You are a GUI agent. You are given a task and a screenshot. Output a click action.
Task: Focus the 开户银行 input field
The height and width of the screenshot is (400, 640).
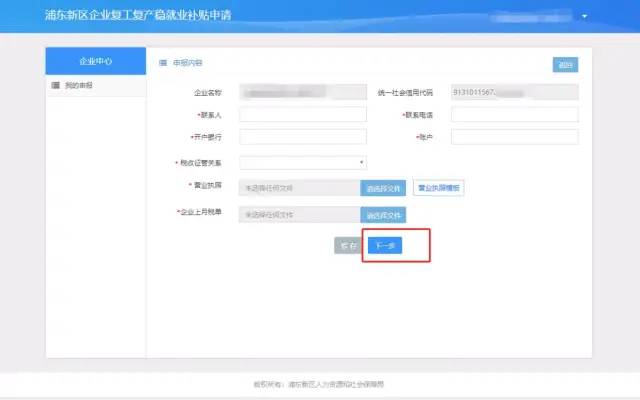(x=303, y=137)
